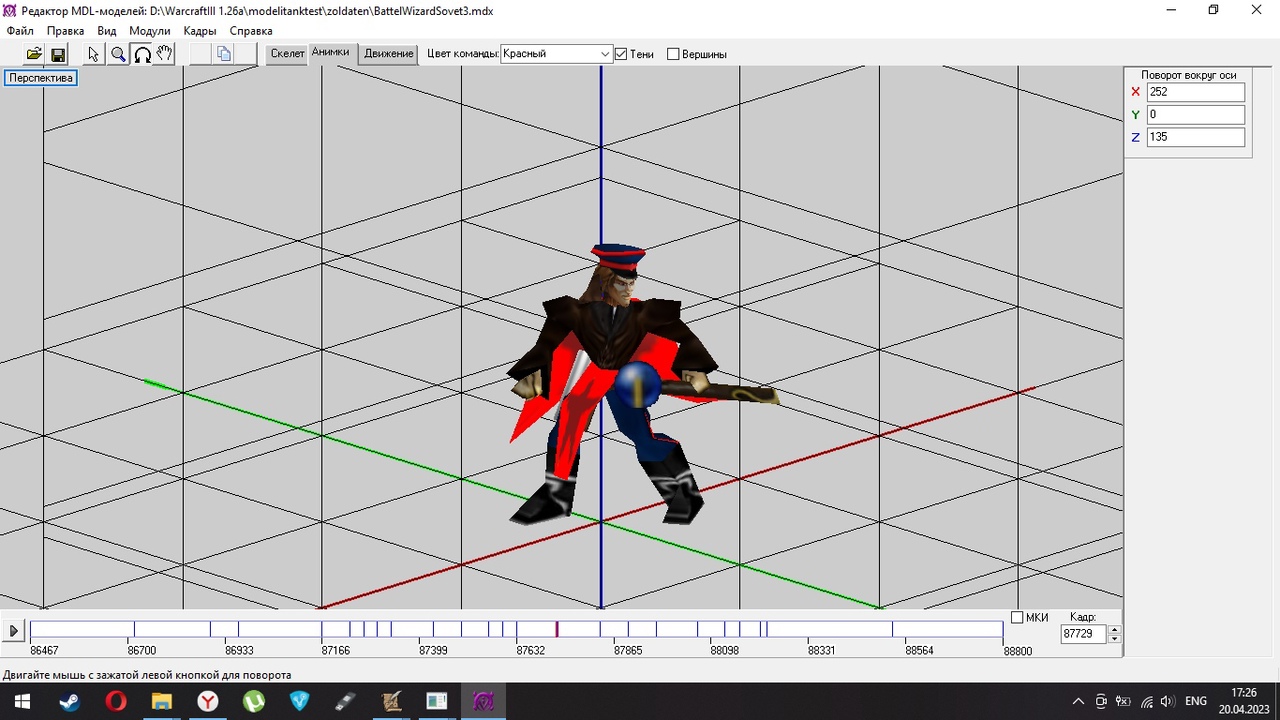Click the timeline label 88331
Image resolution: width=1280 pixels, height=720 pixels.
click(822, 651)
